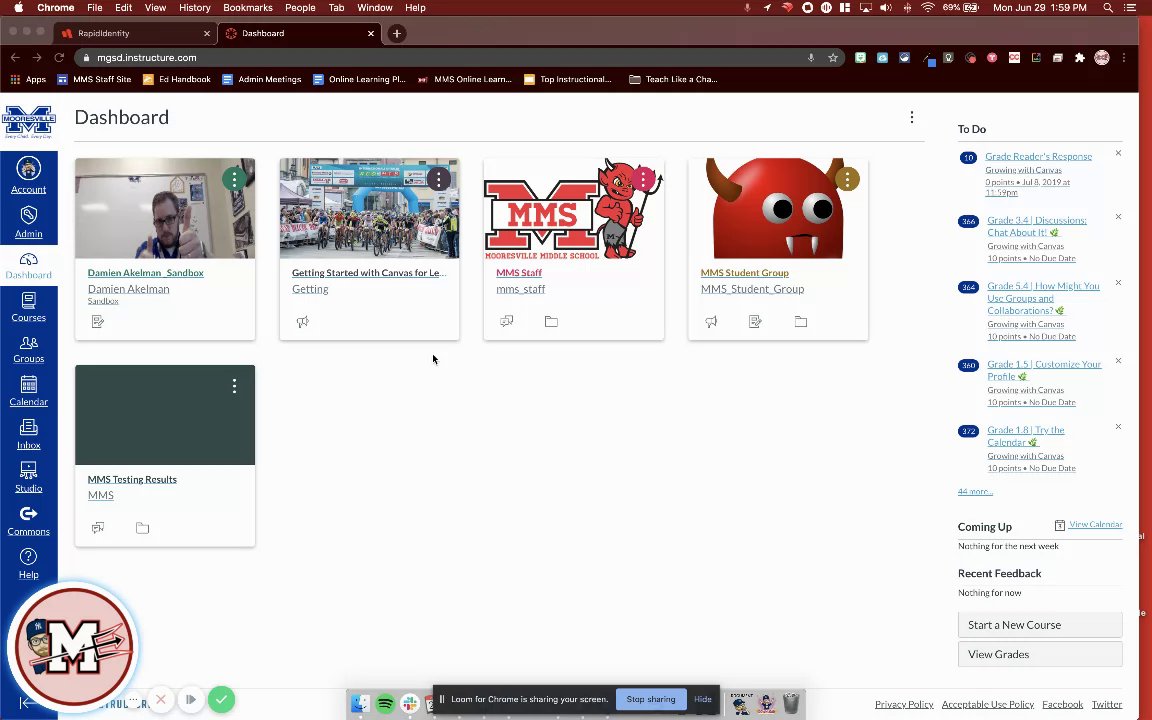Open Studio from the sidebar
1152x720 pixels.
29,478
